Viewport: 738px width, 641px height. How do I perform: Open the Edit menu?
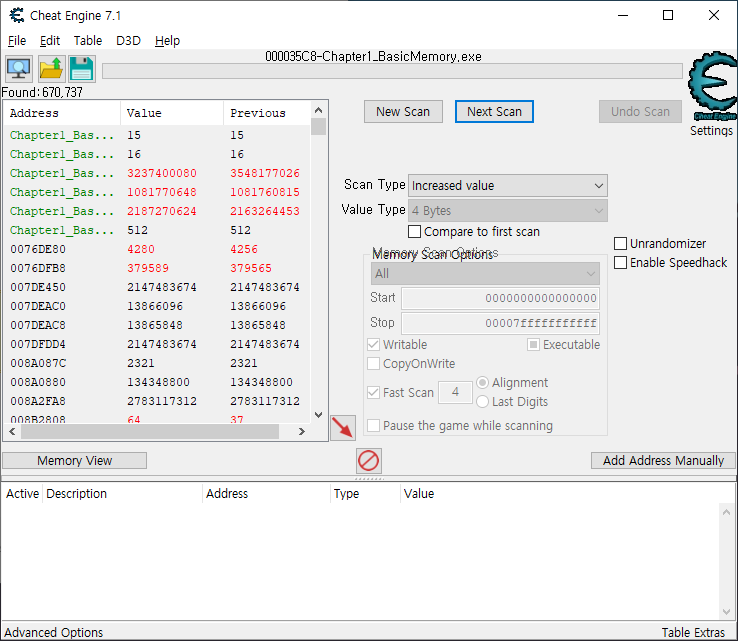click(50, 40)
